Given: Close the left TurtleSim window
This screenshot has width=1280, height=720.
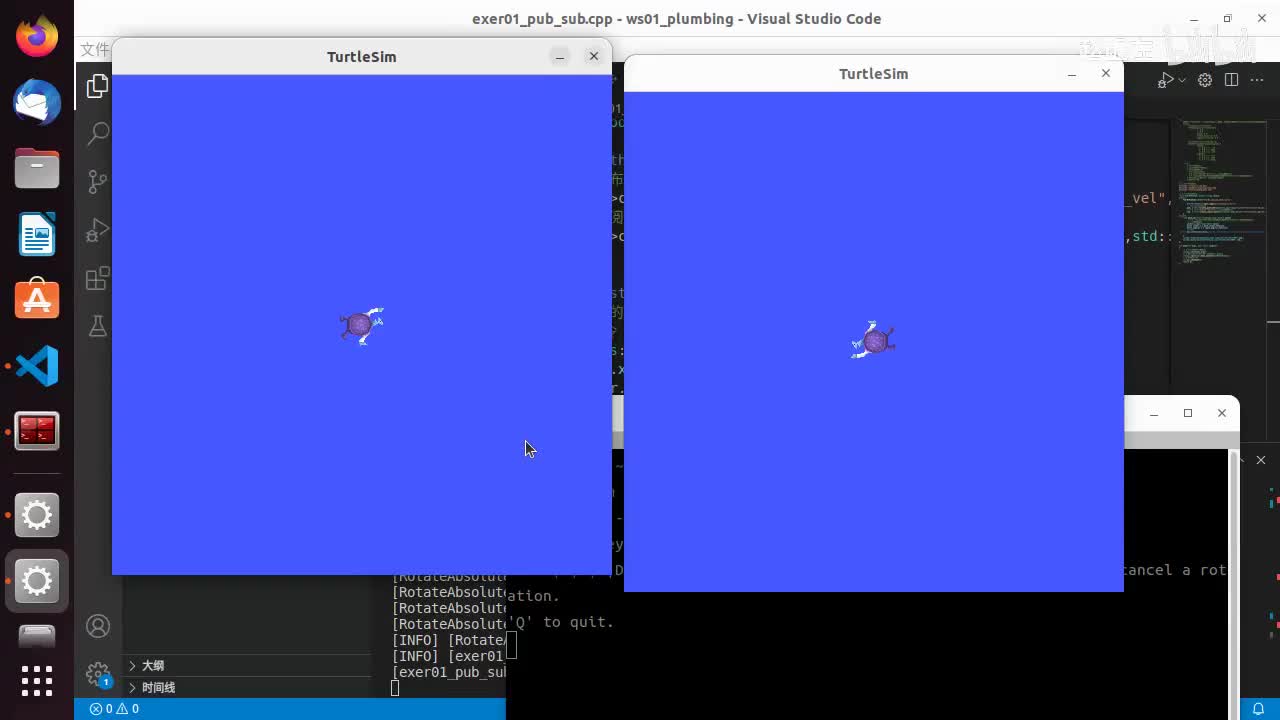Looking at the screenshot, I should pyautogui.click(x=594, y=56).
